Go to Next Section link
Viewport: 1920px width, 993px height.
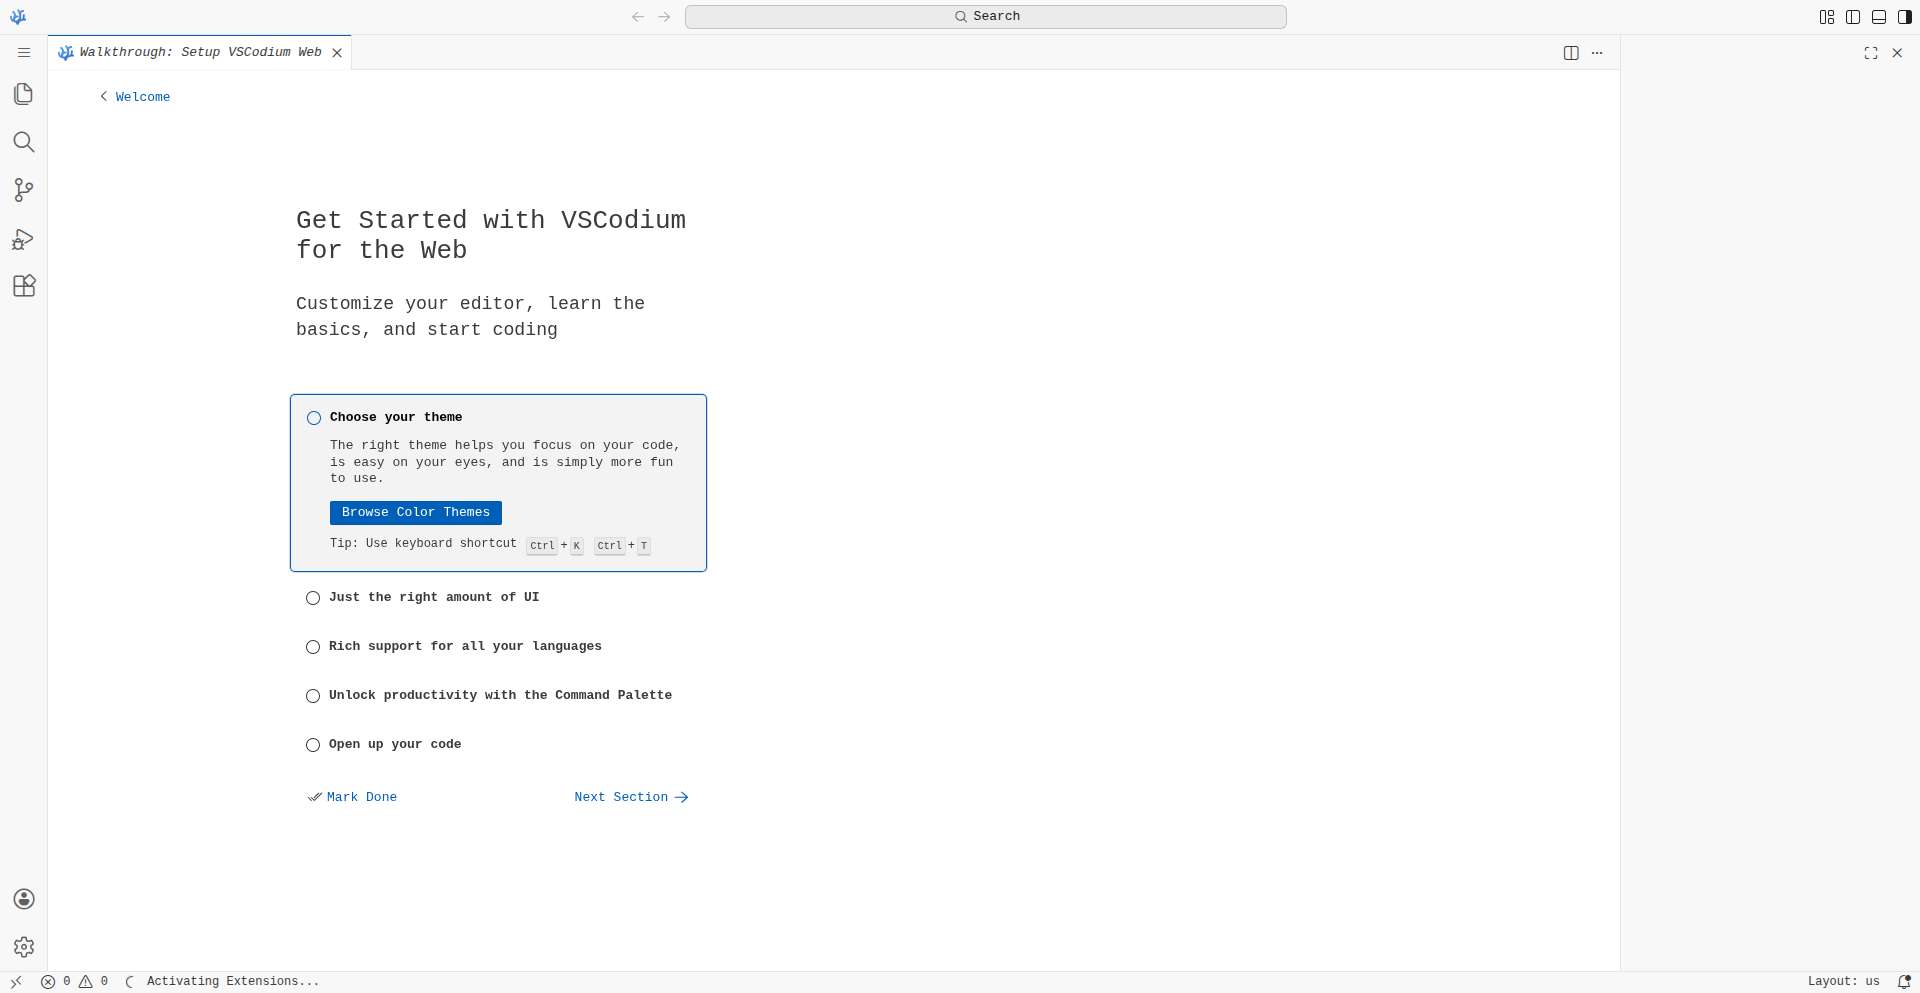click(631, 797)
